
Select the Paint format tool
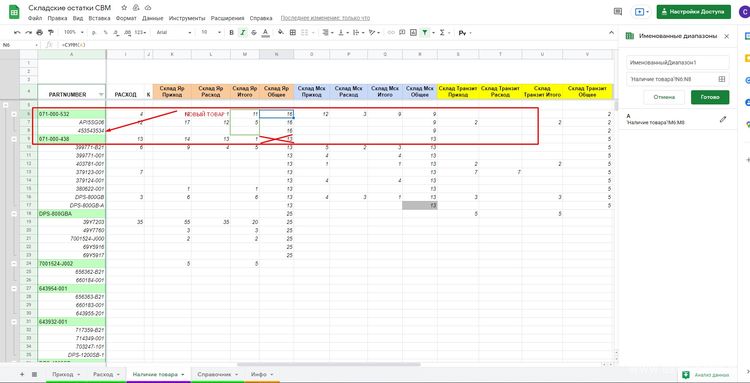click(x=51, y=33)
